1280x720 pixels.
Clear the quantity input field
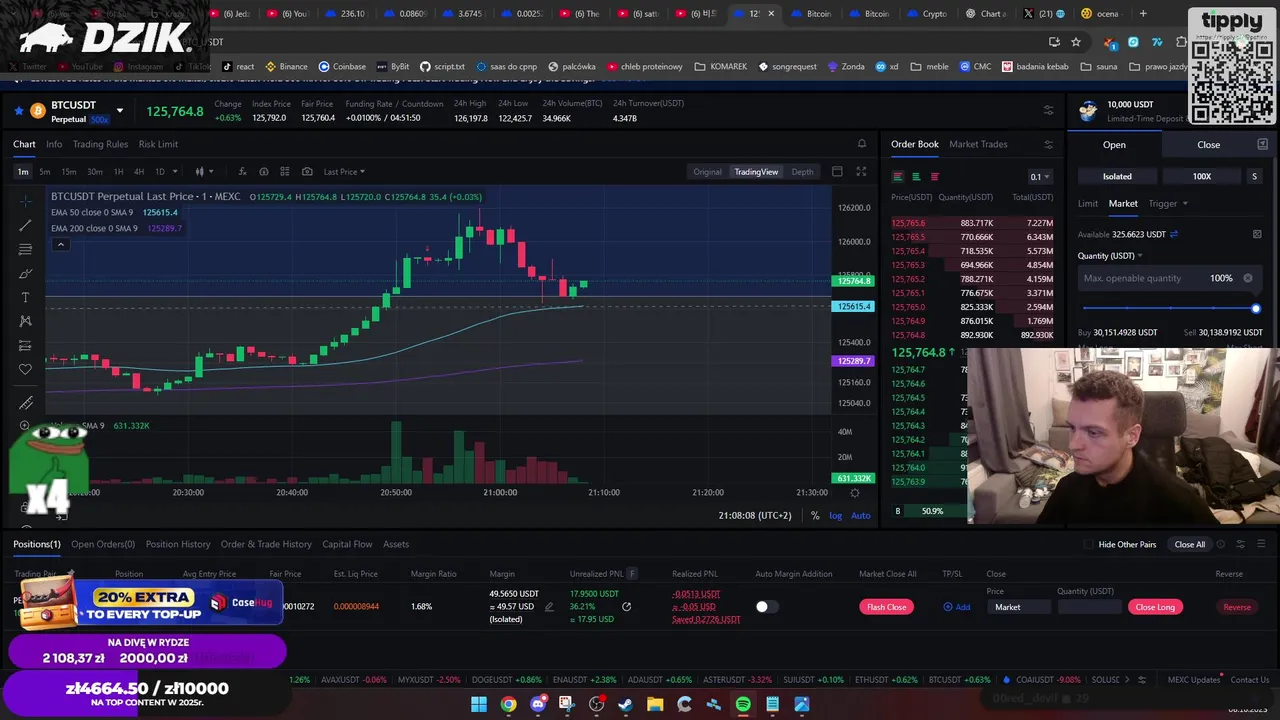(x=1248, y=278)
